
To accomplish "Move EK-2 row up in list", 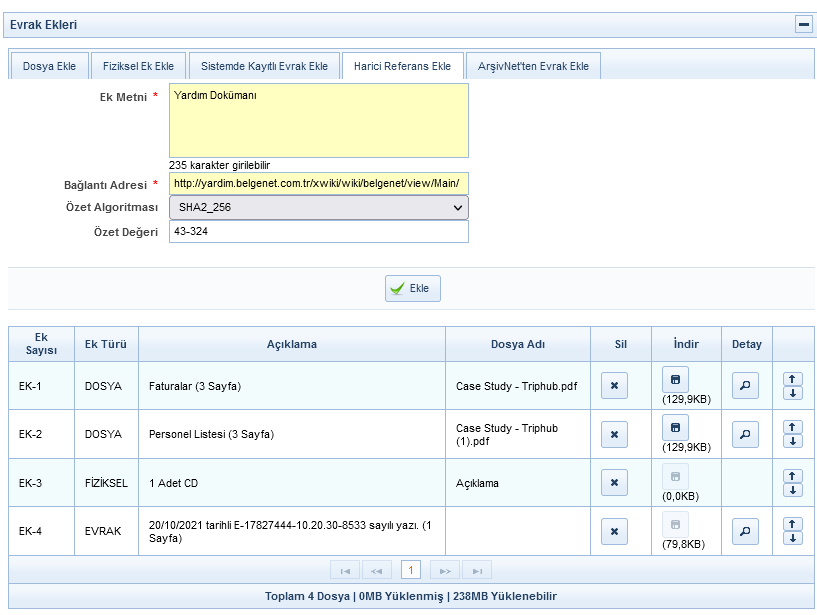I will (793, 427).
